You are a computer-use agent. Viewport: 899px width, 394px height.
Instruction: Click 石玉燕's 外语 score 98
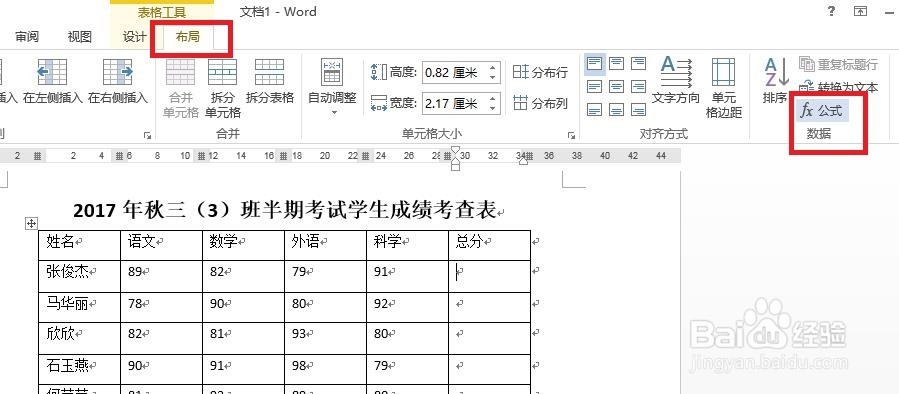299,365
